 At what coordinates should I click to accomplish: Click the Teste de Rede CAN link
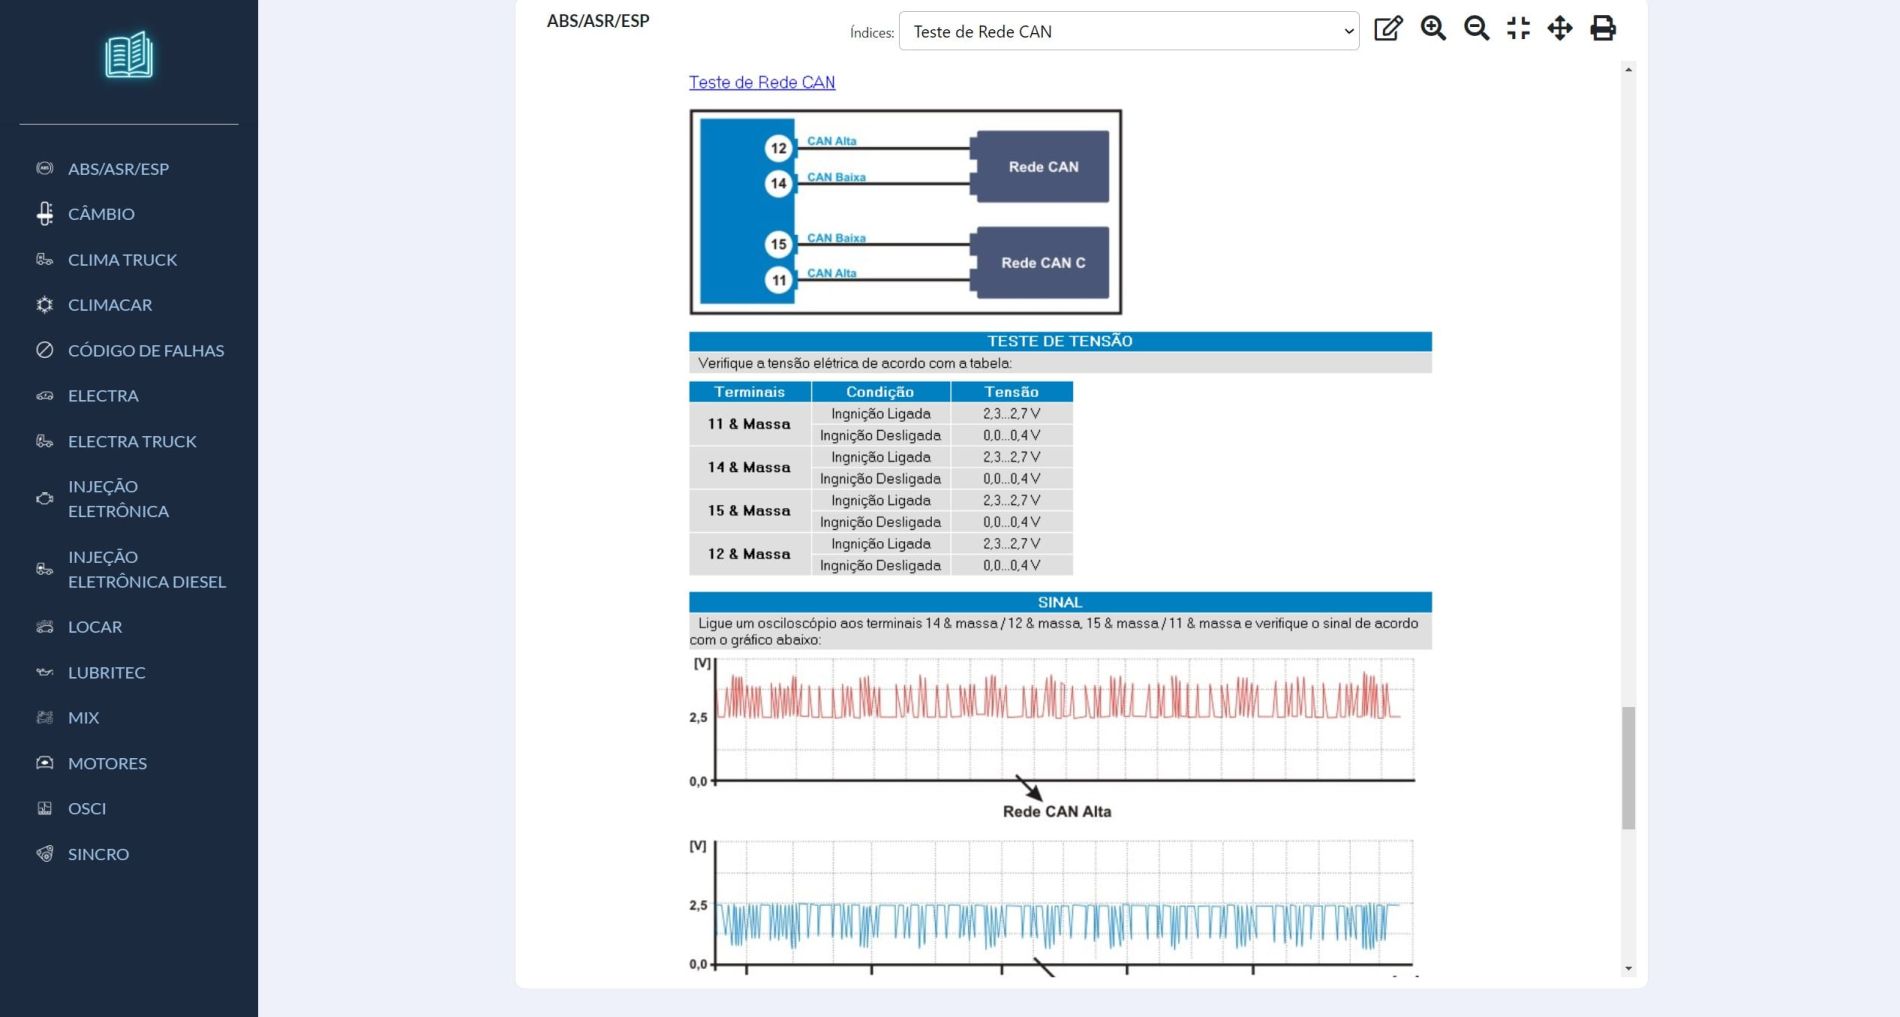click(761, 83)
